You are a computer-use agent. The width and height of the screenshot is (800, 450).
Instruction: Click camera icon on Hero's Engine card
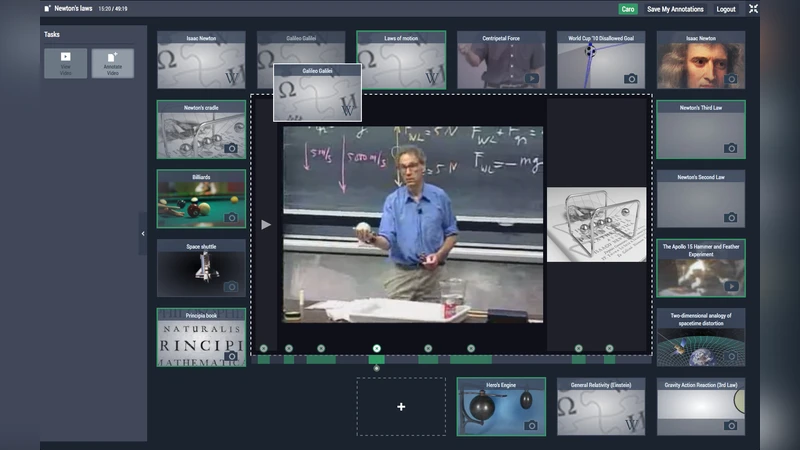tap(531, 425)
